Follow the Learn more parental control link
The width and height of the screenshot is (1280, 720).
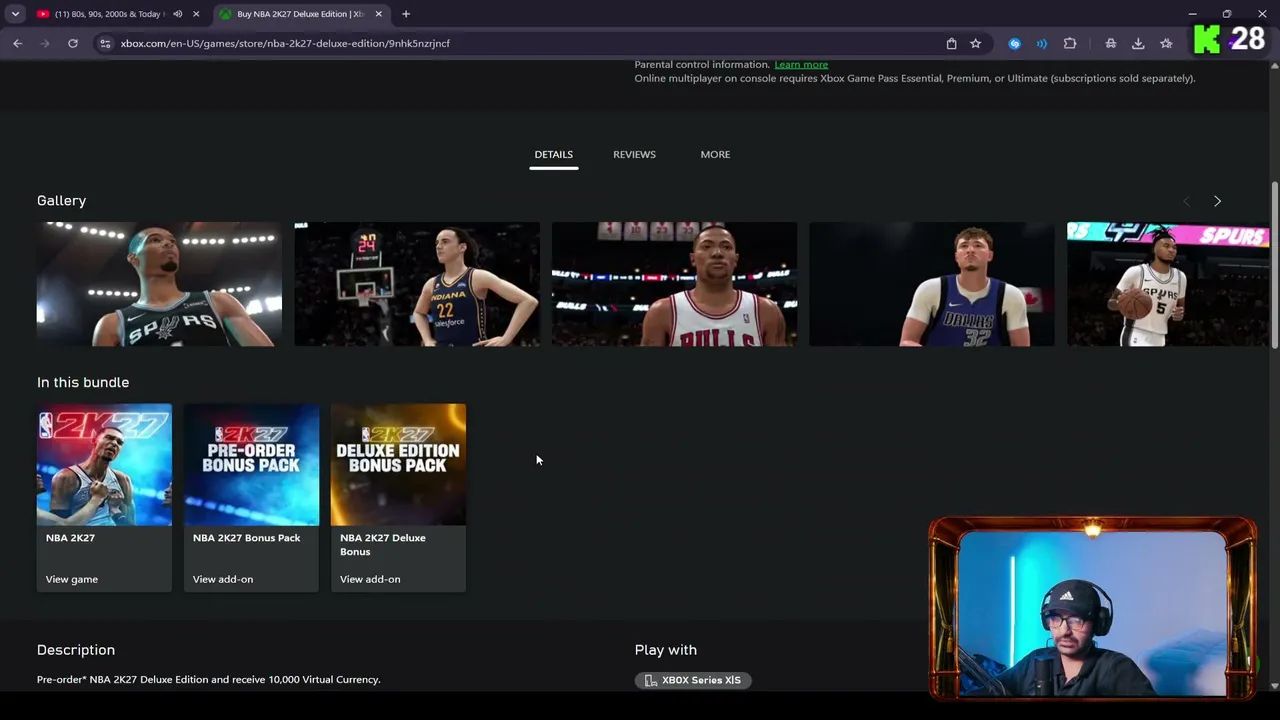click(801, 64)
